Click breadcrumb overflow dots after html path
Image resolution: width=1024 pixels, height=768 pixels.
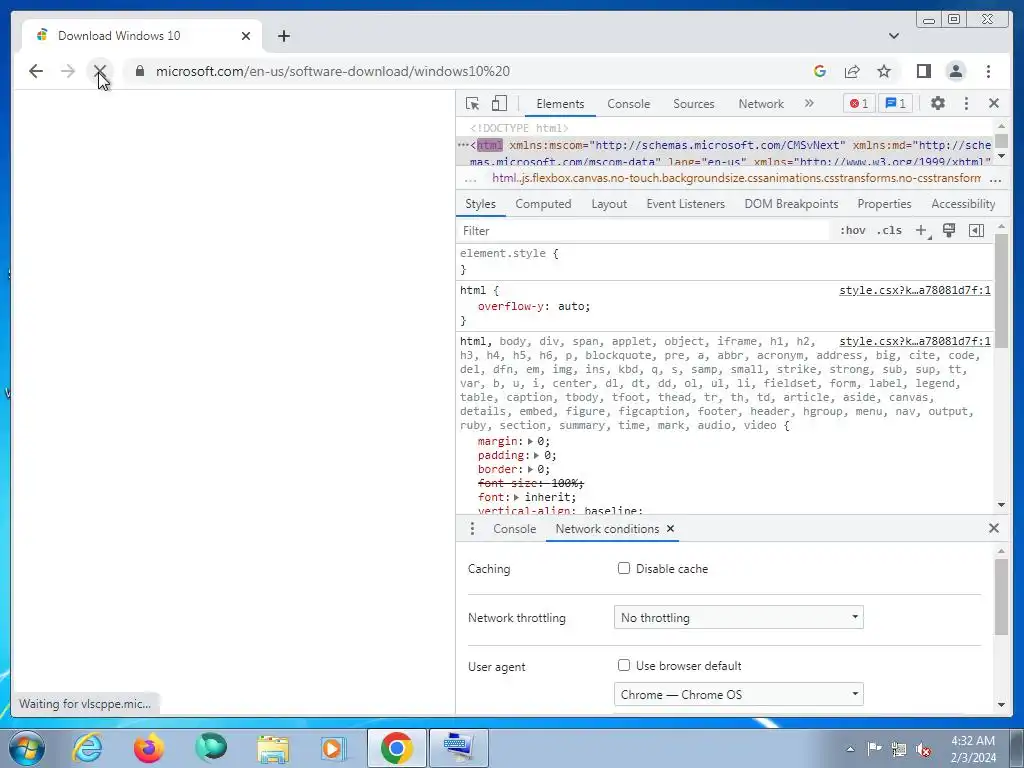point(995,178)
